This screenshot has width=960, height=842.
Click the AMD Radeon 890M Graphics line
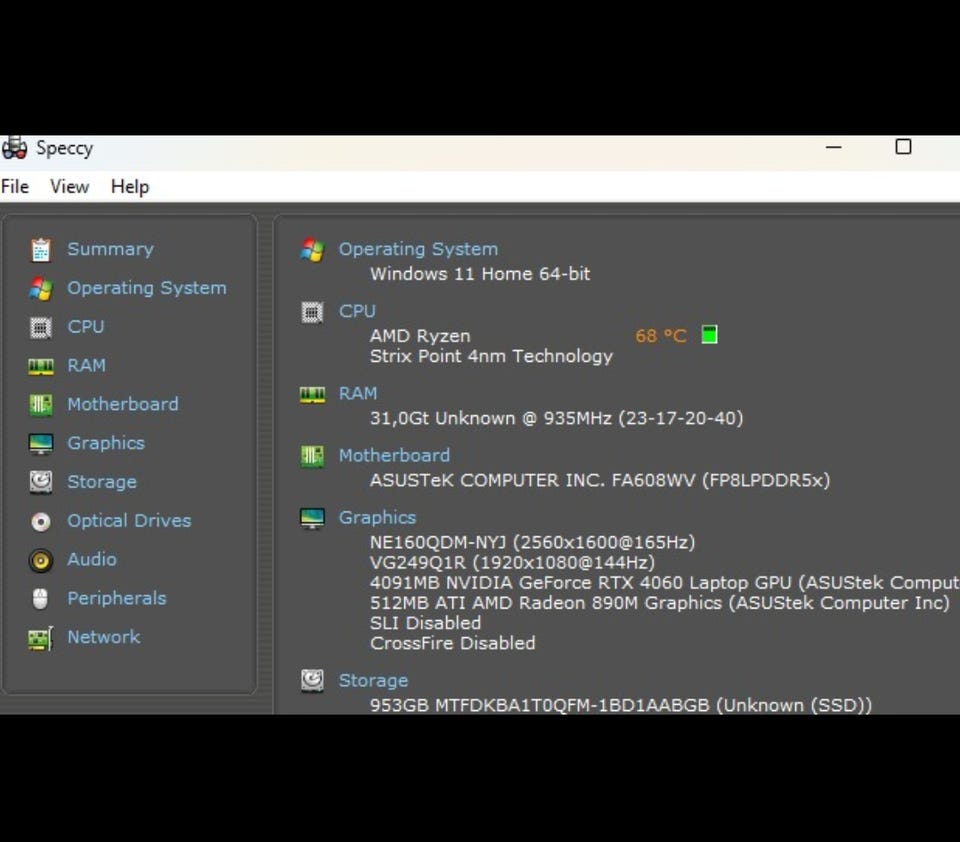pyautogui.click(x=660, y=603)
